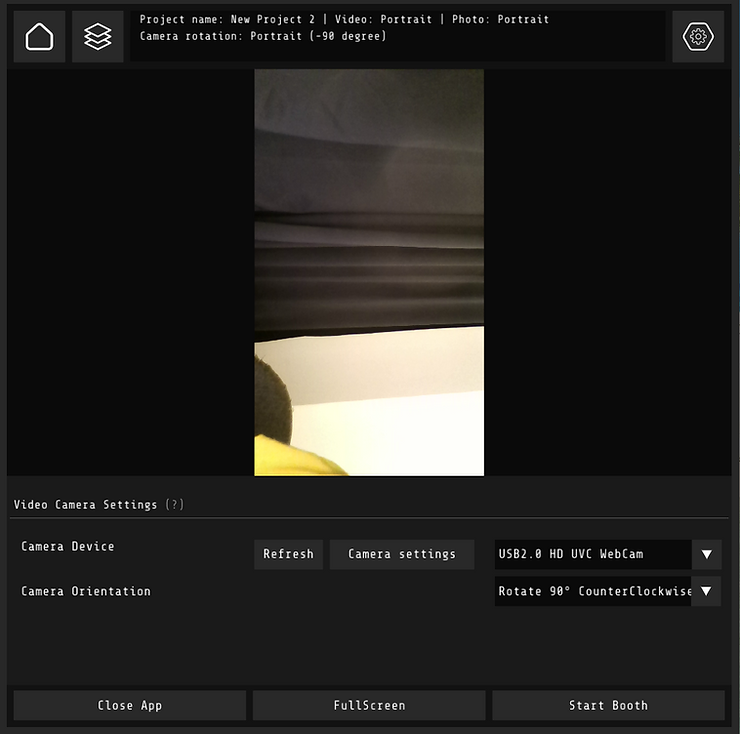Expand the Camera Orientation dropdown arrow
Screen dimensions: 740x734
pyautogui.click(x=706, y=591)
